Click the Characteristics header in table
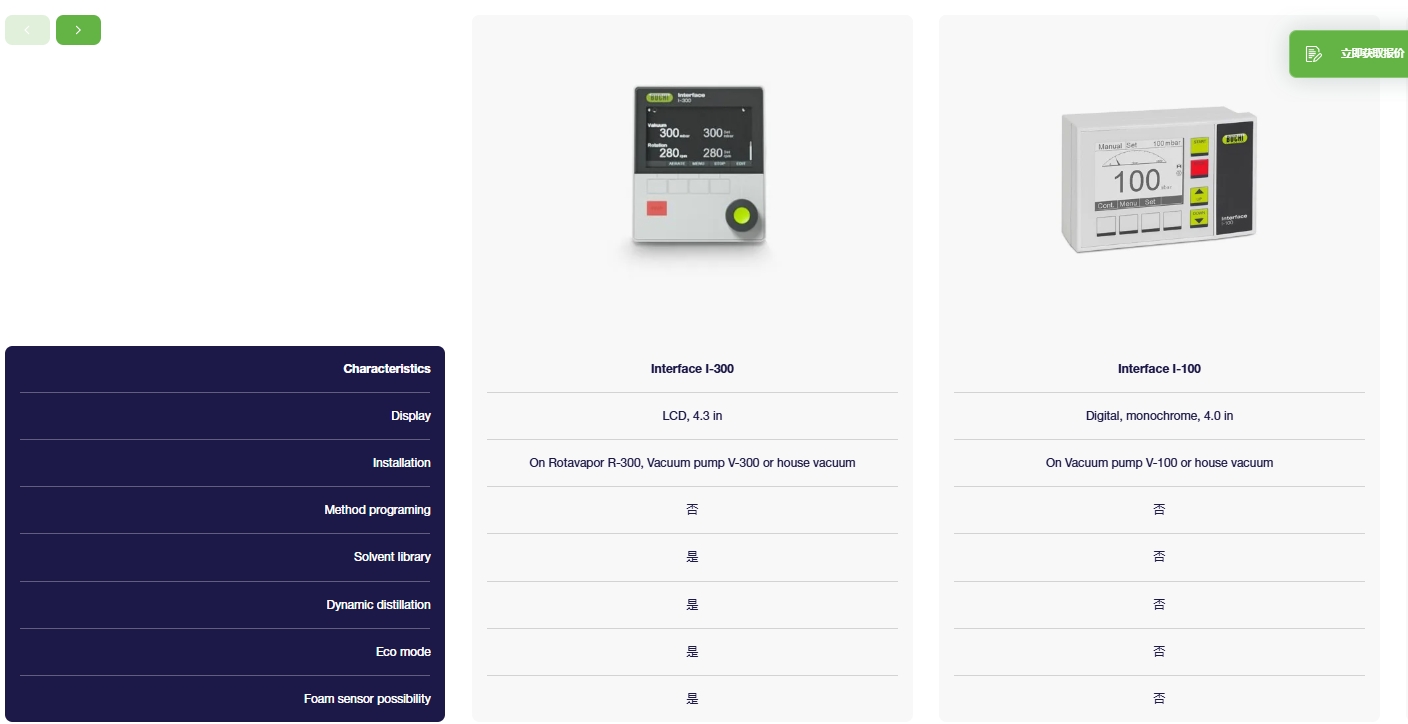 [386, 369]
